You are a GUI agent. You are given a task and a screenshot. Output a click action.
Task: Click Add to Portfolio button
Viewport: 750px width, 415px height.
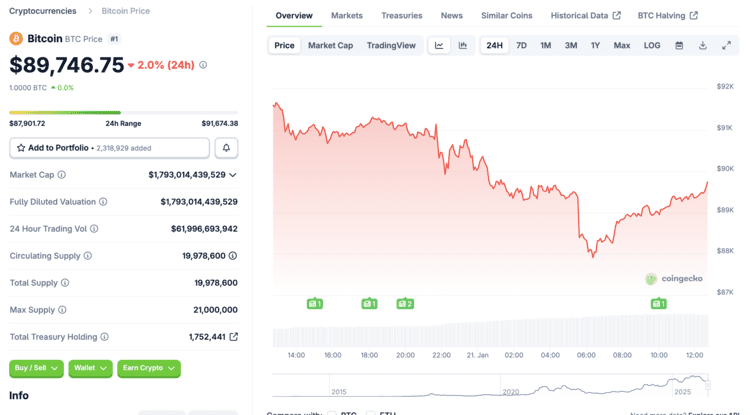[x=109, y=148]
